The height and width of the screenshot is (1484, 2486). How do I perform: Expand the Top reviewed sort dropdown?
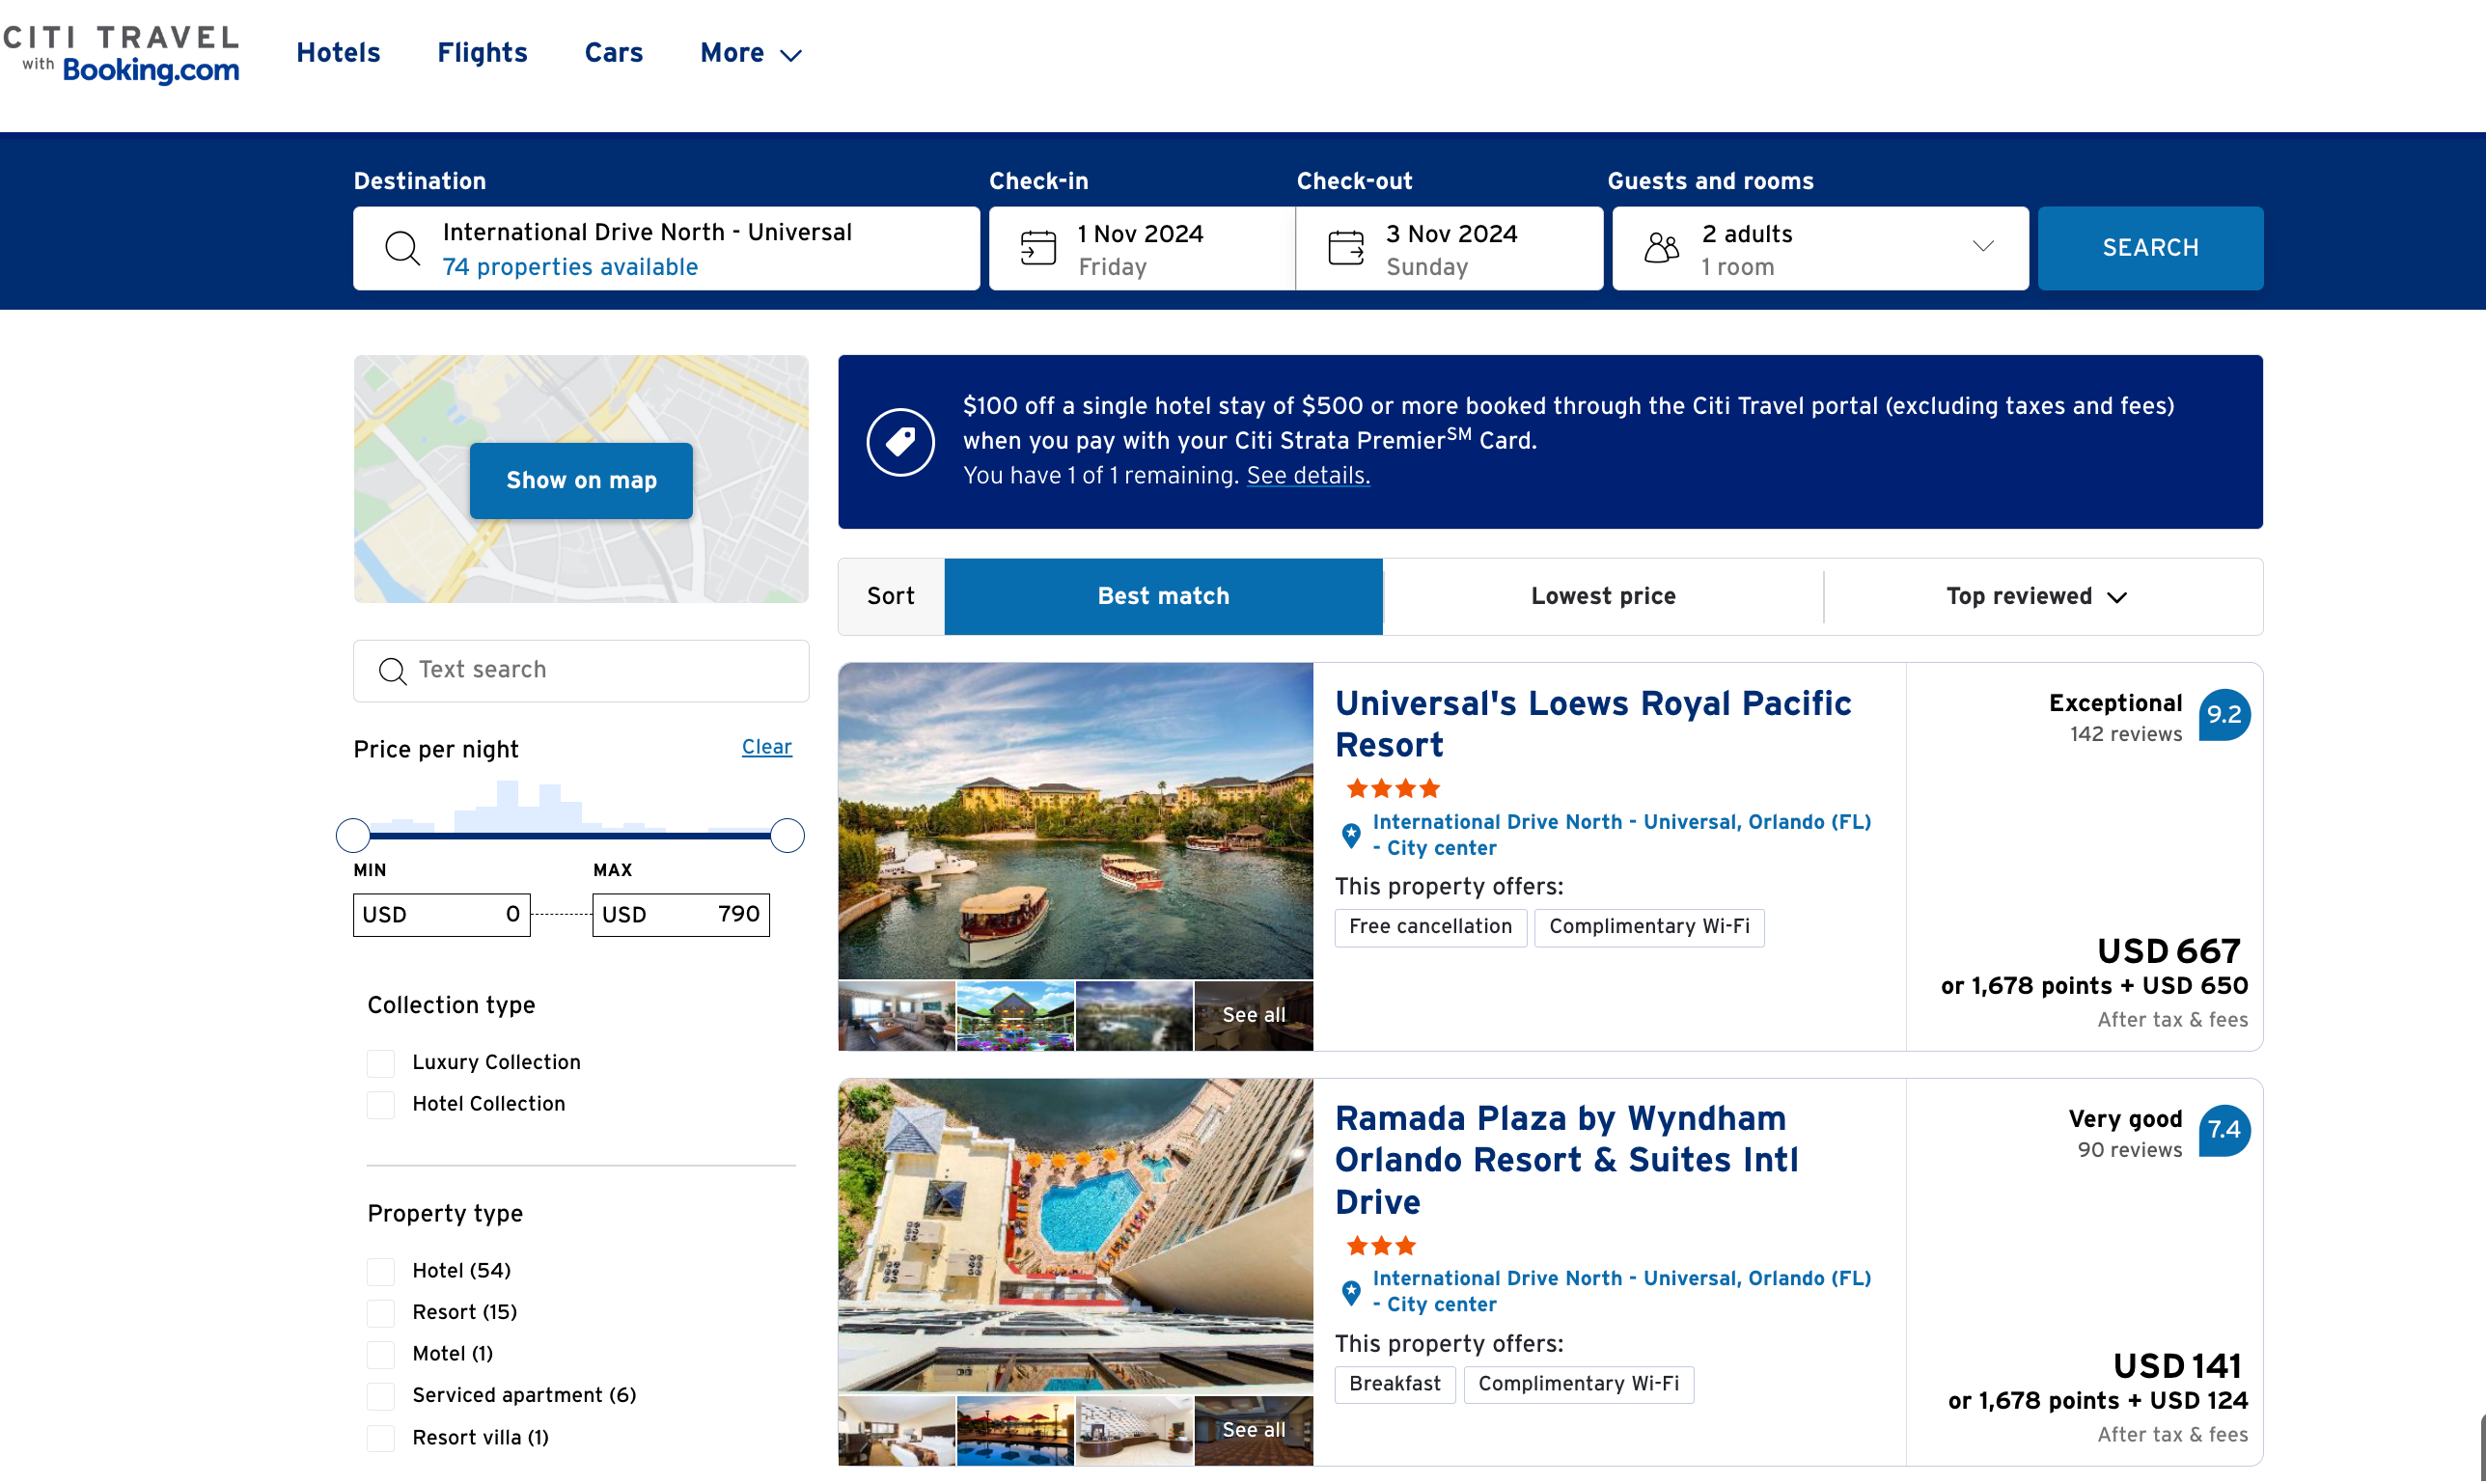point(2036,597)
